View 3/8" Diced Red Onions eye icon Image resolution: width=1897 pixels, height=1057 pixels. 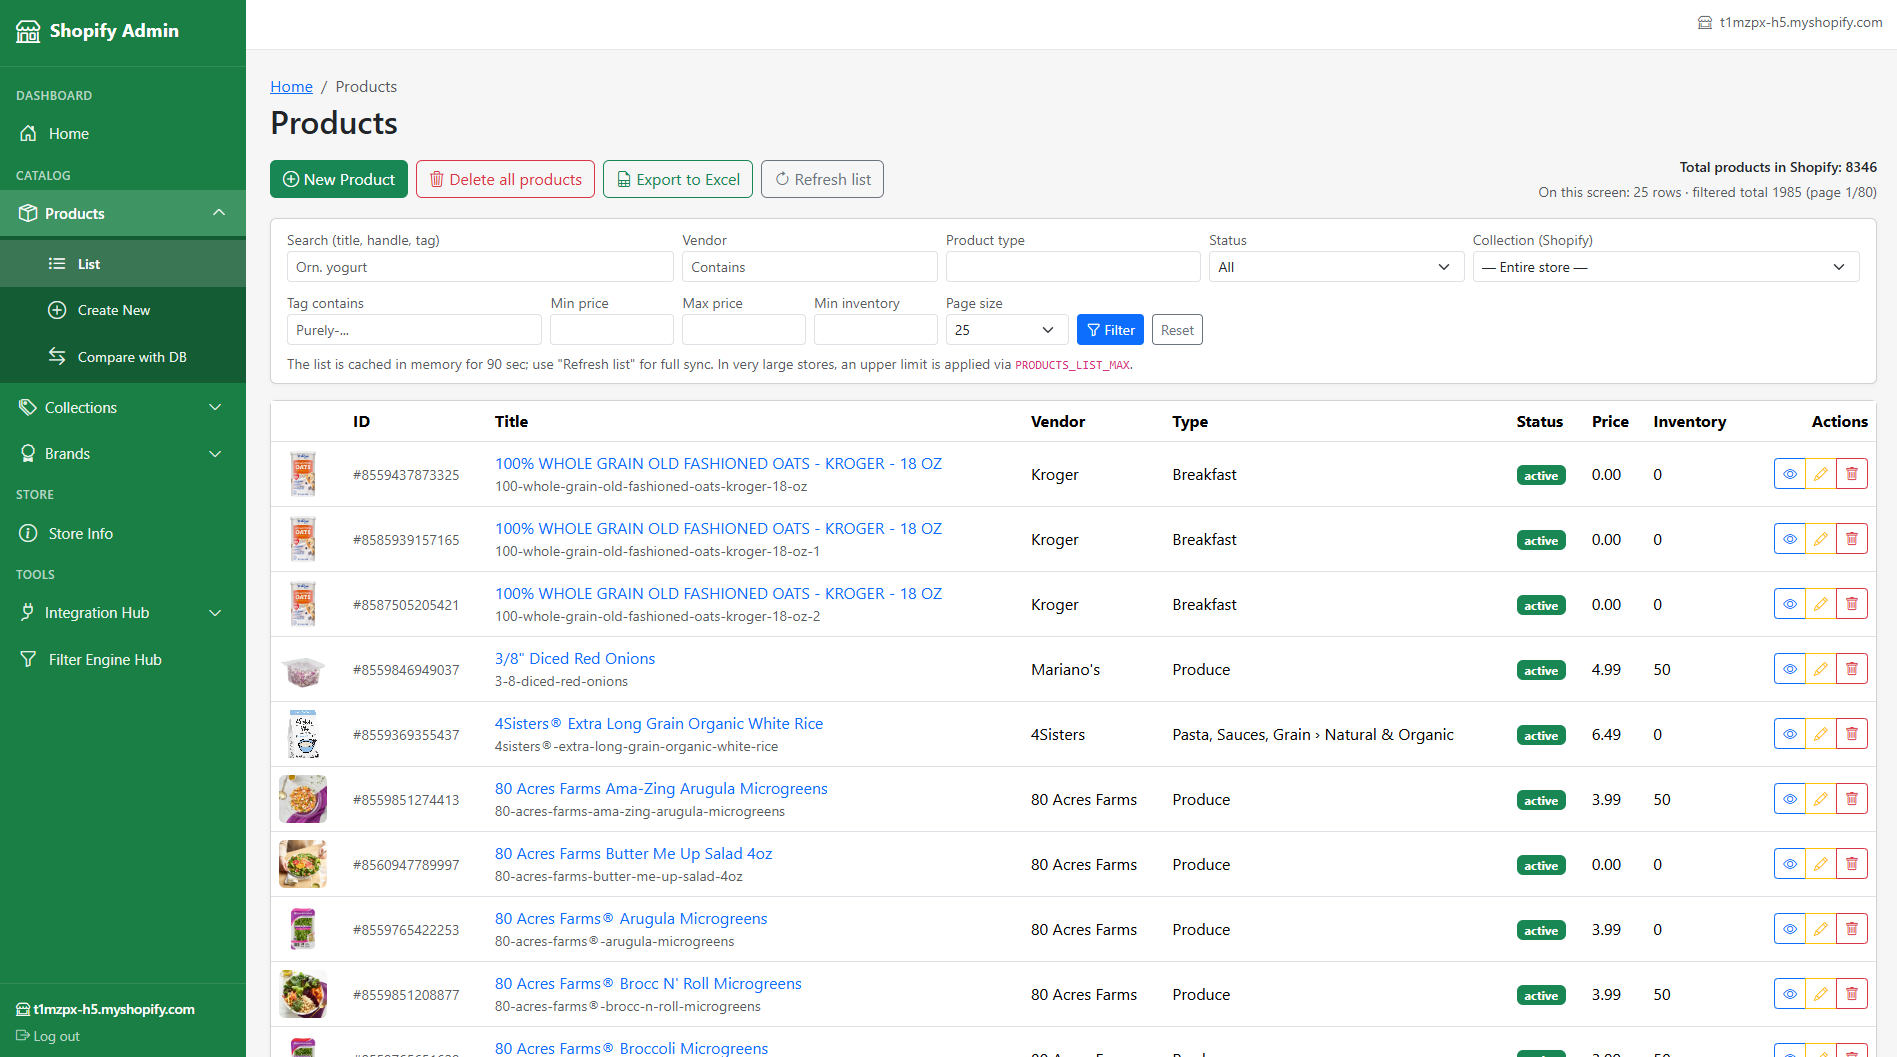(x=1790, y=669)
